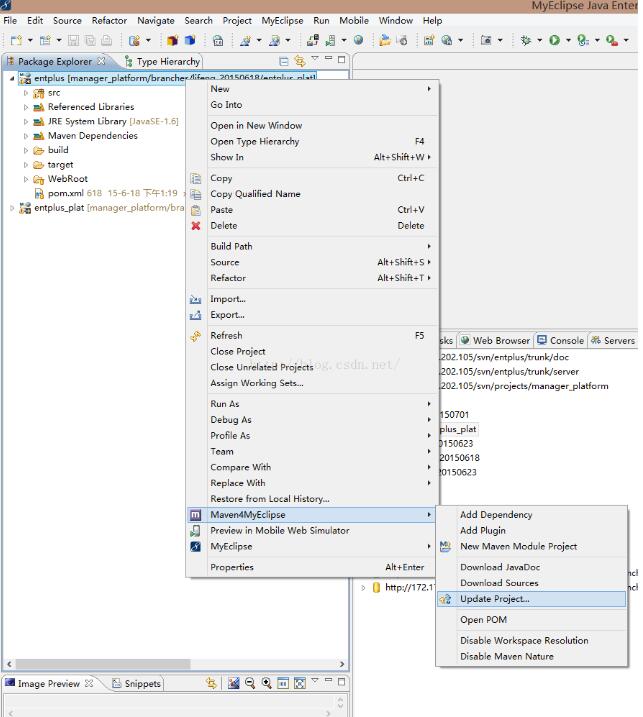Switch to the Console tab
643x717 pixels.
[561, 341]
